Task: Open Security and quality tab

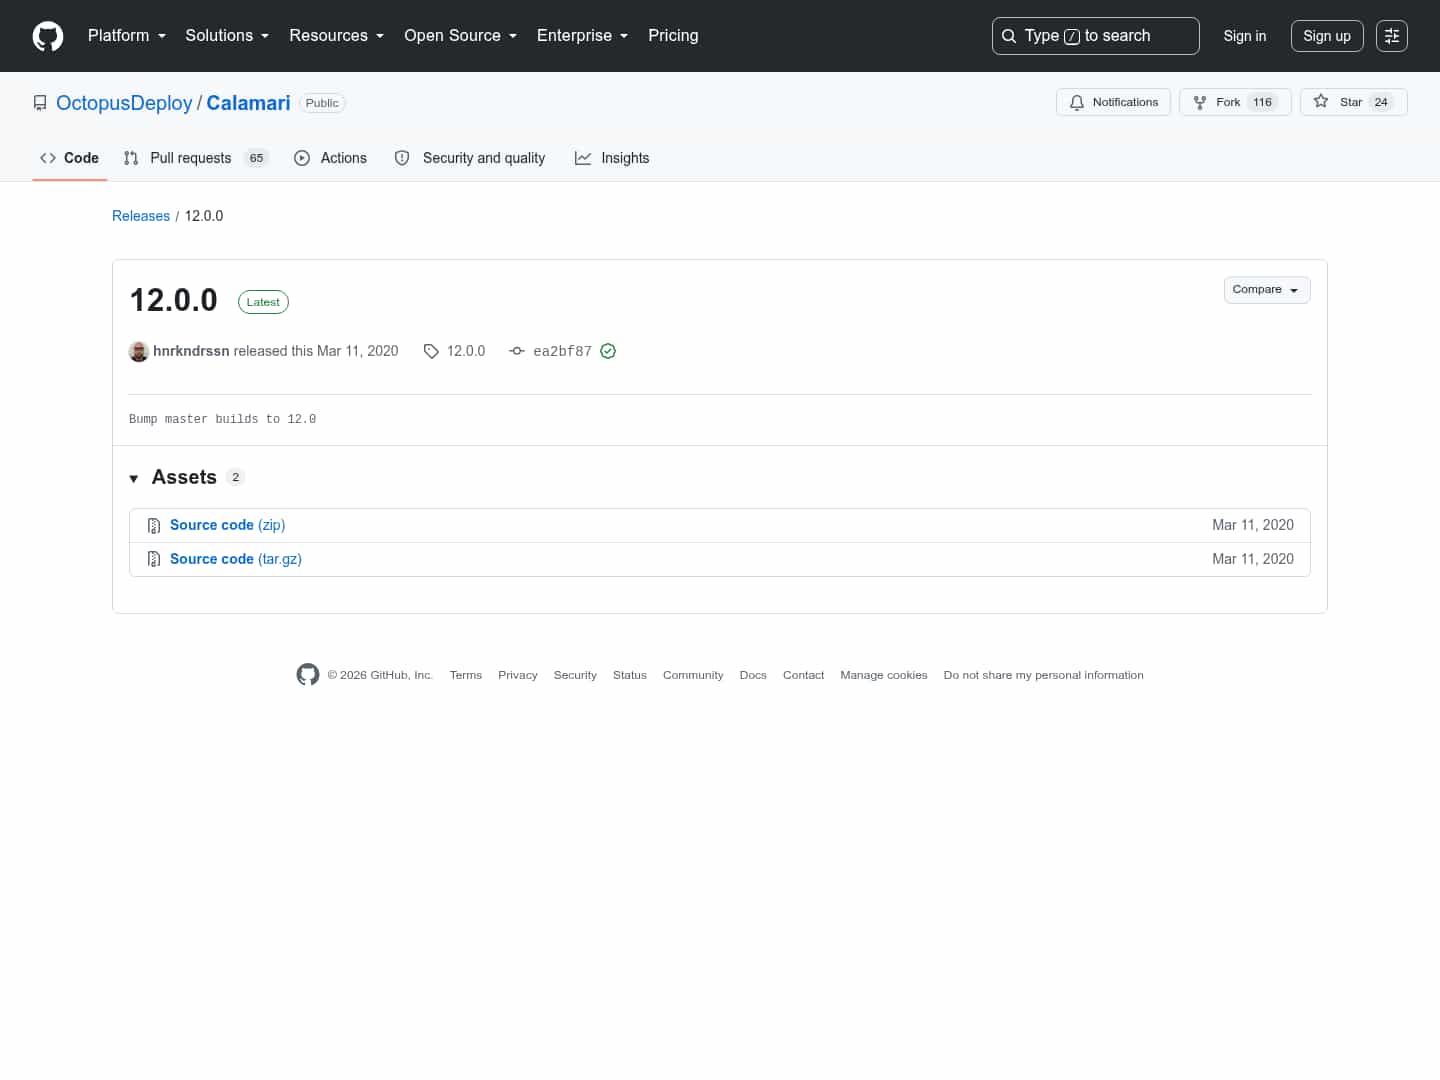Action: click(470, 158)
